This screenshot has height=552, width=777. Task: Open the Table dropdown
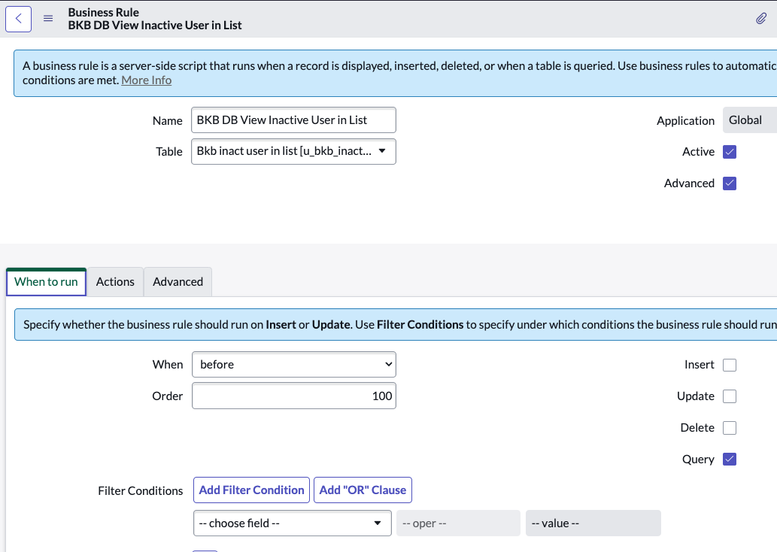(293, 151)
